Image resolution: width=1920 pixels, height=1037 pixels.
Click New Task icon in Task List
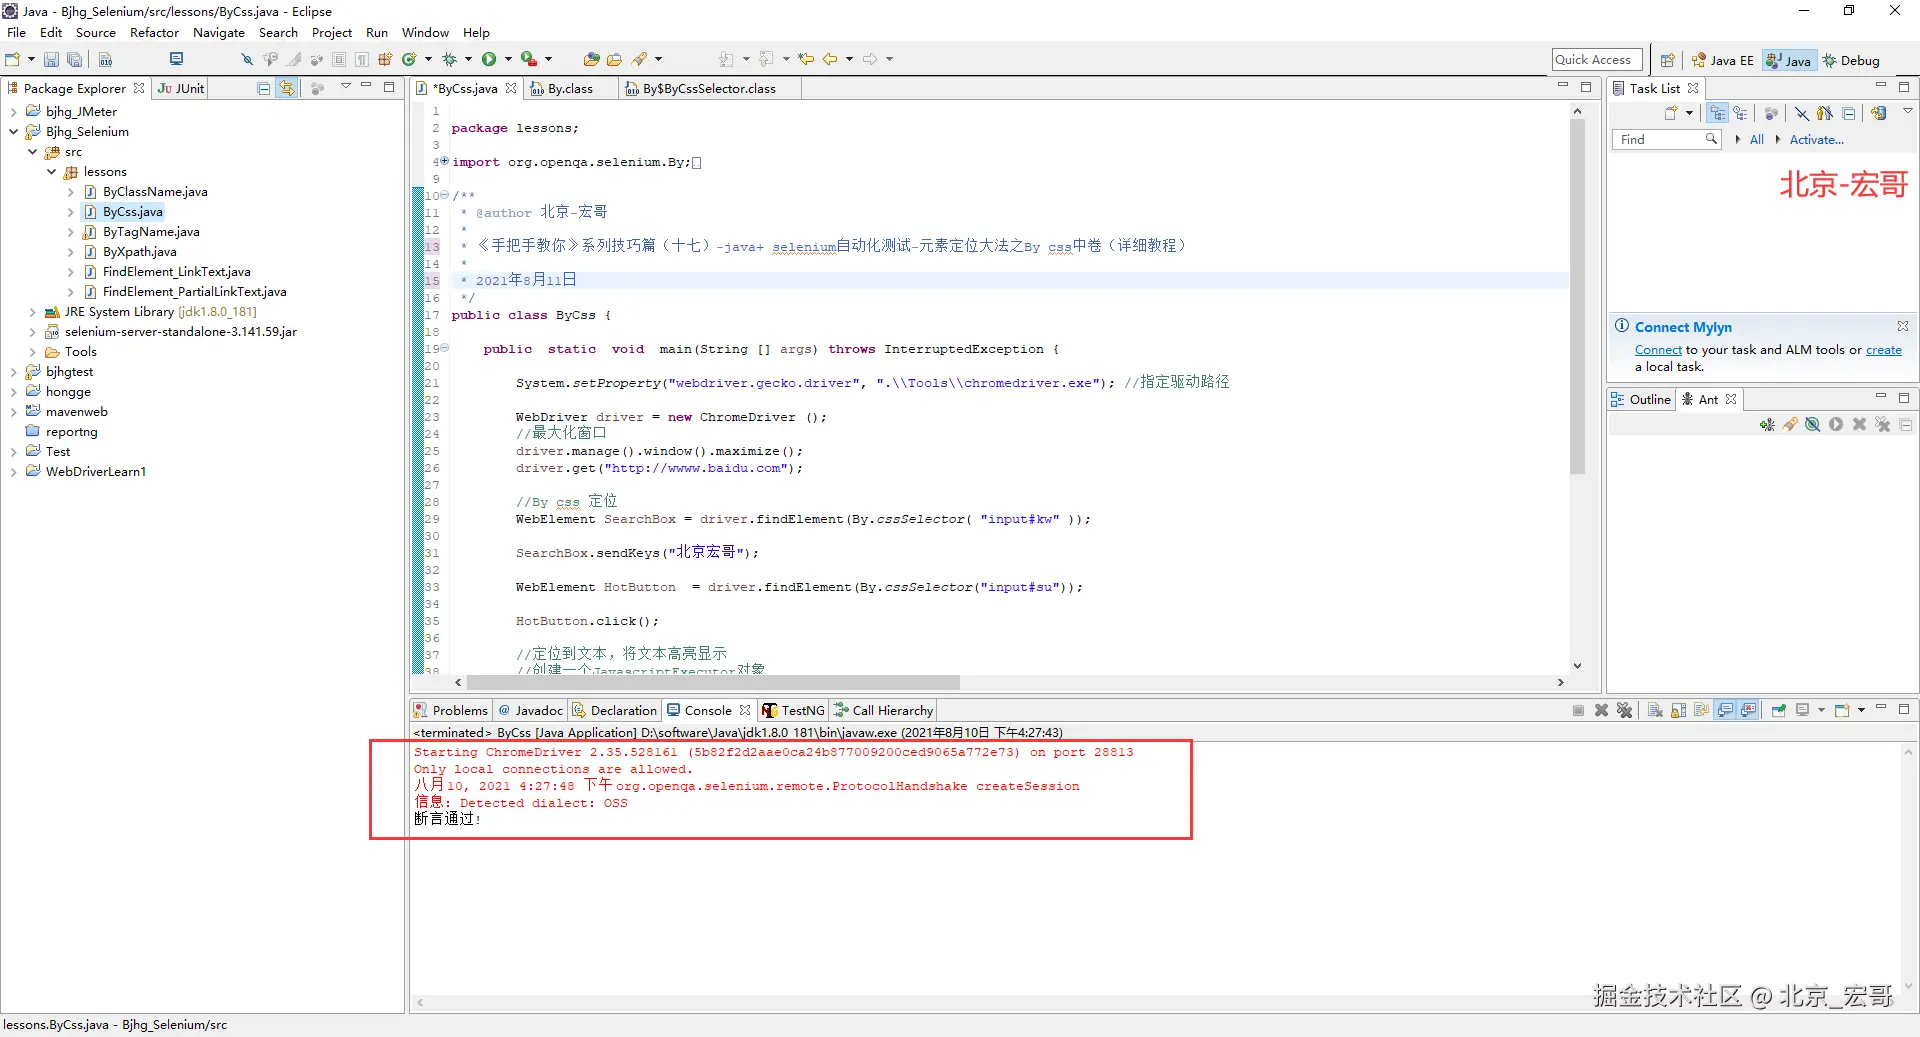tap(1671, 113)
